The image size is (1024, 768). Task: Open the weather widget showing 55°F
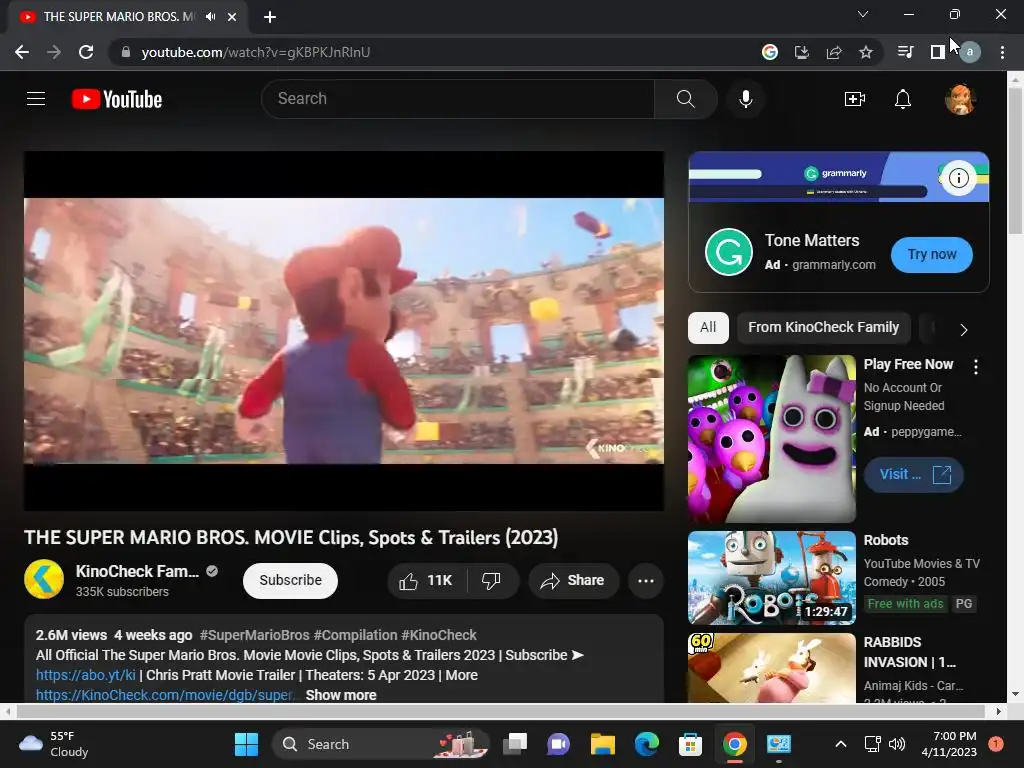pyautogui.click(x=54, y=744)
